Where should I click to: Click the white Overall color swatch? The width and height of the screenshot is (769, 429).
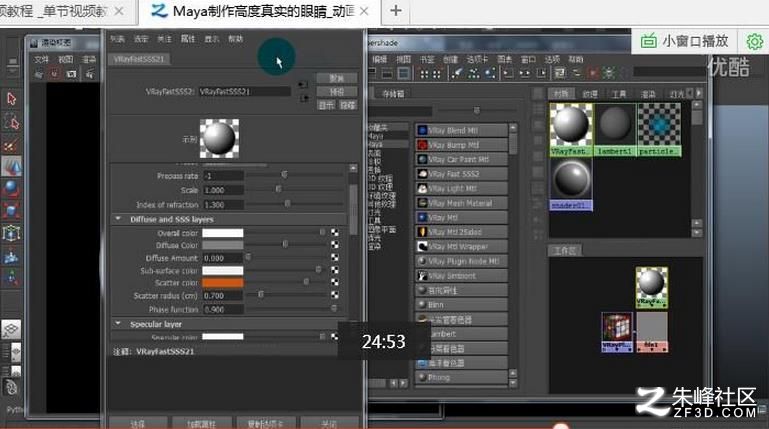pos(223,232)
